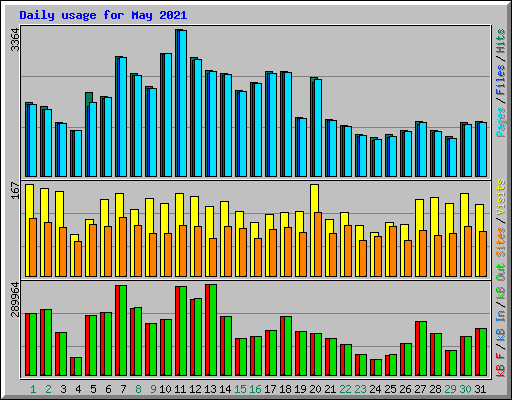Click the 'Hits' legend label

coord(501,41)
